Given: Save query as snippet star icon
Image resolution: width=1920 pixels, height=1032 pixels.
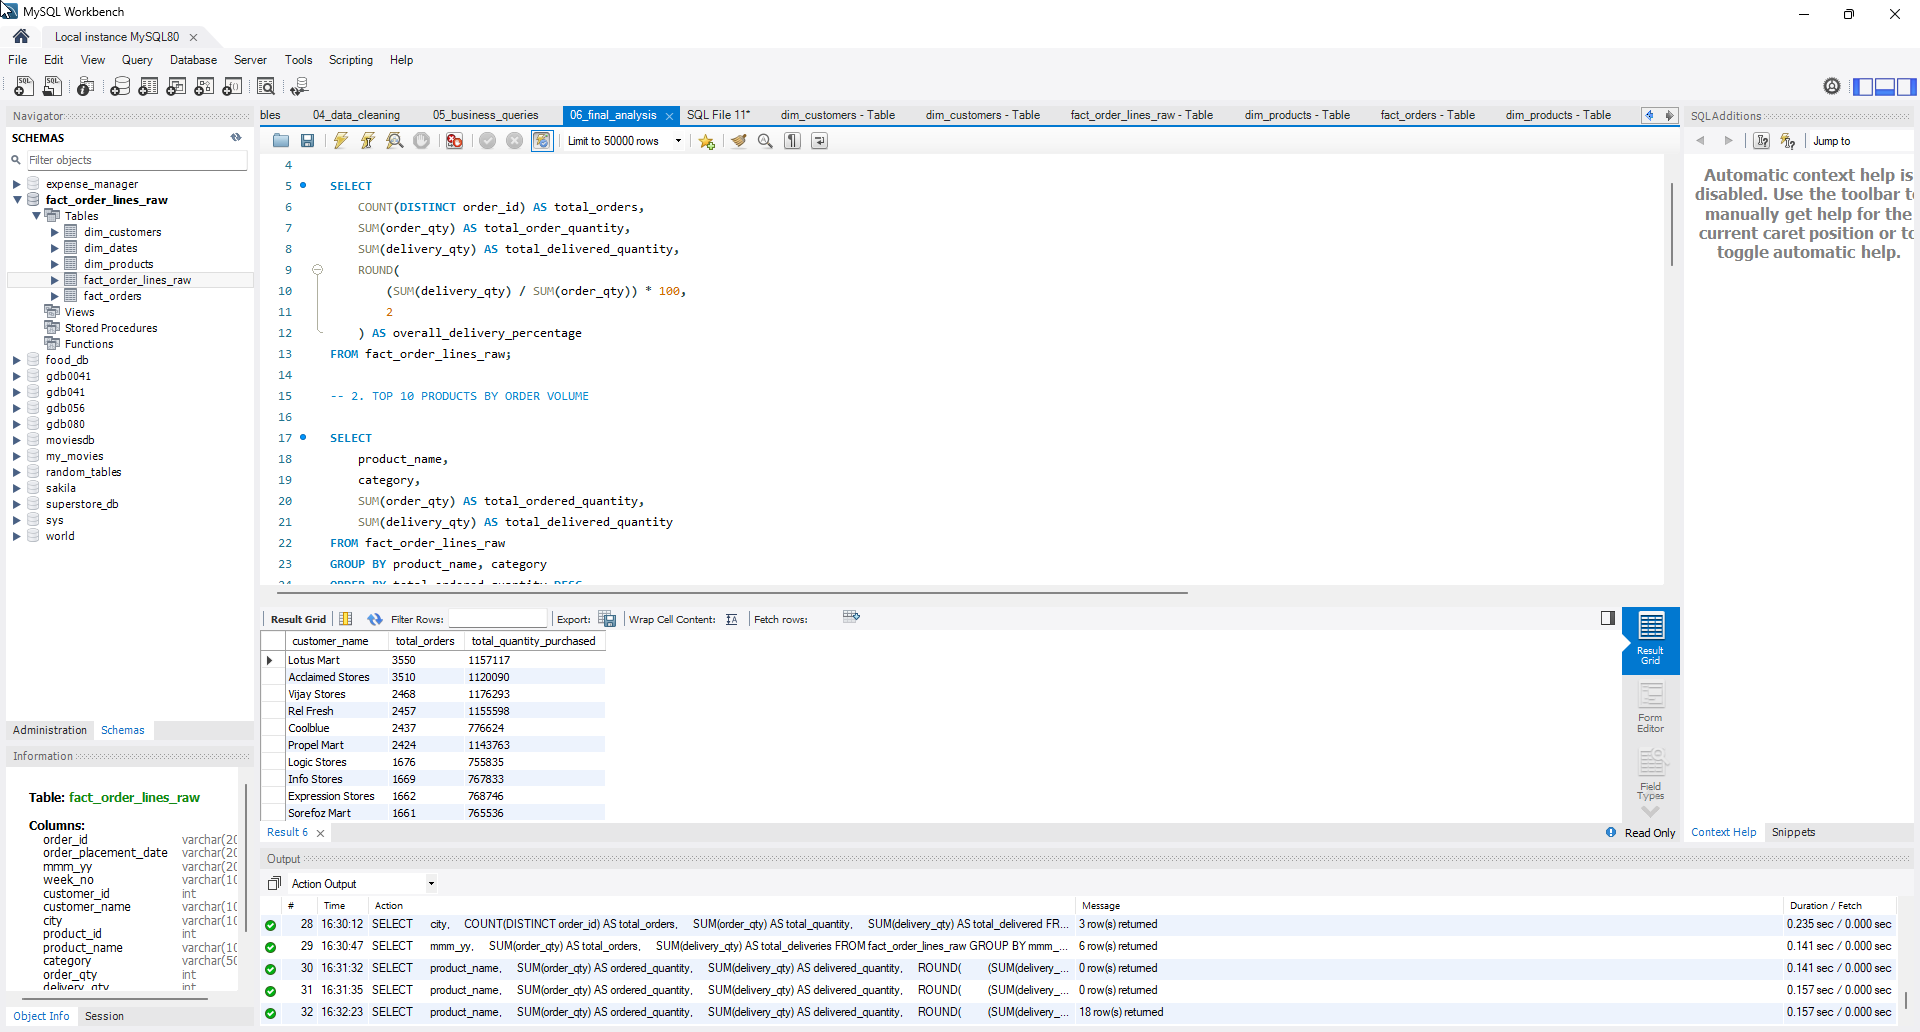Looking at the screenshot, I should 707,141.
